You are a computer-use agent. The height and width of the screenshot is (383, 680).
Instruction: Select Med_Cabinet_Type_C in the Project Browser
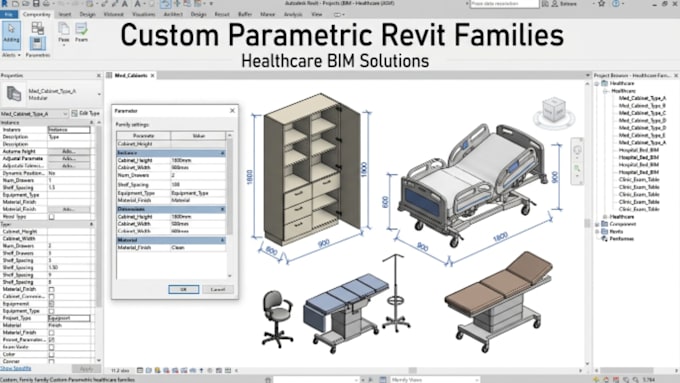coord(642,113)
